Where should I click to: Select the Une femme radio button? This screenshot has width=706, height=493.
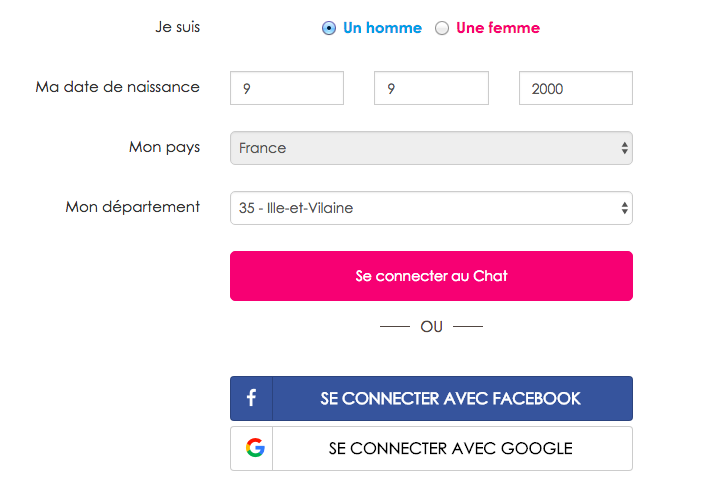[442, 28]
